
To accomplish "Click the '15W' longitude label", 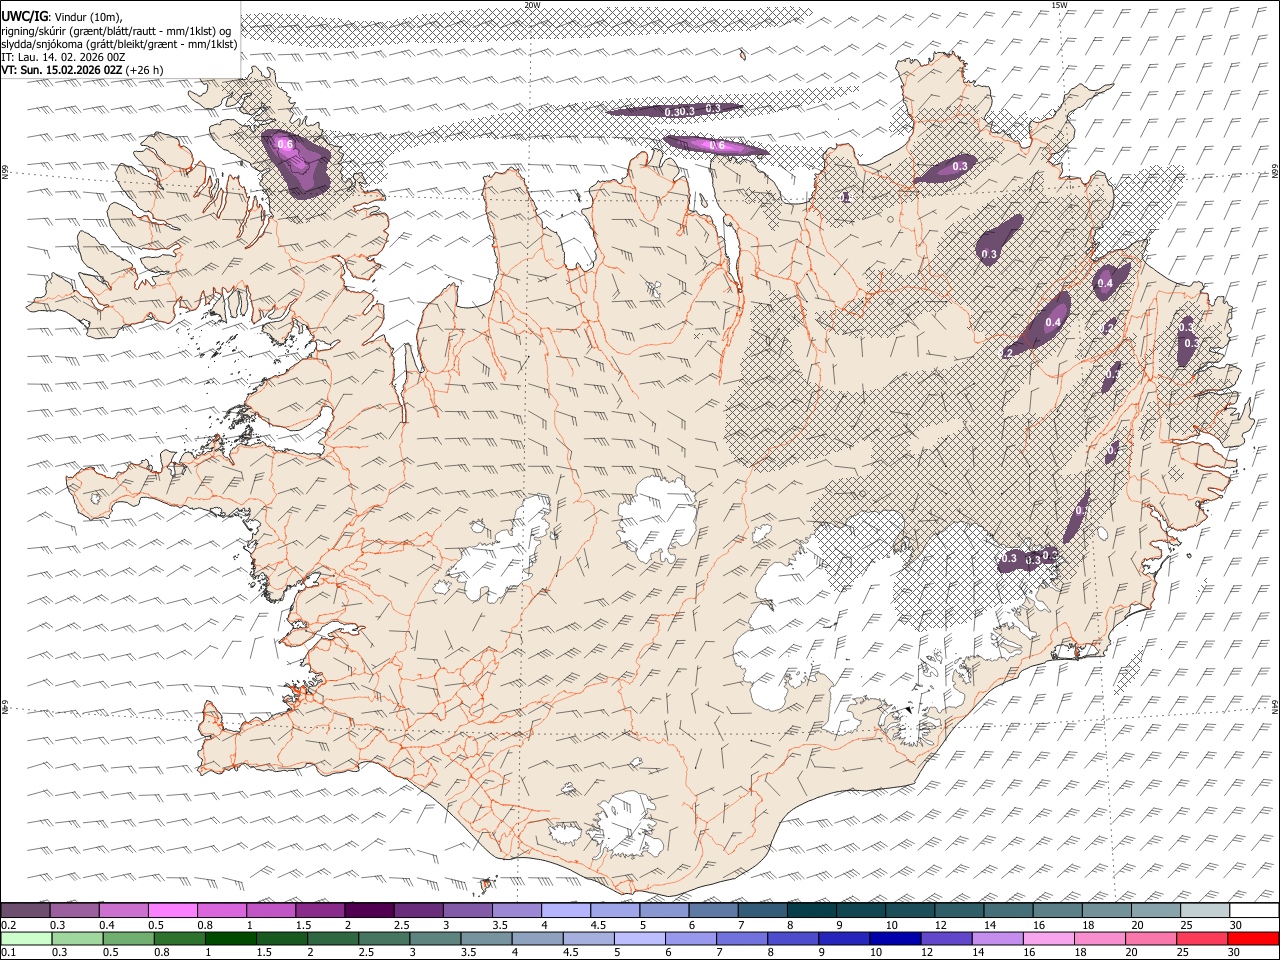I will (x=1059, y=5).
